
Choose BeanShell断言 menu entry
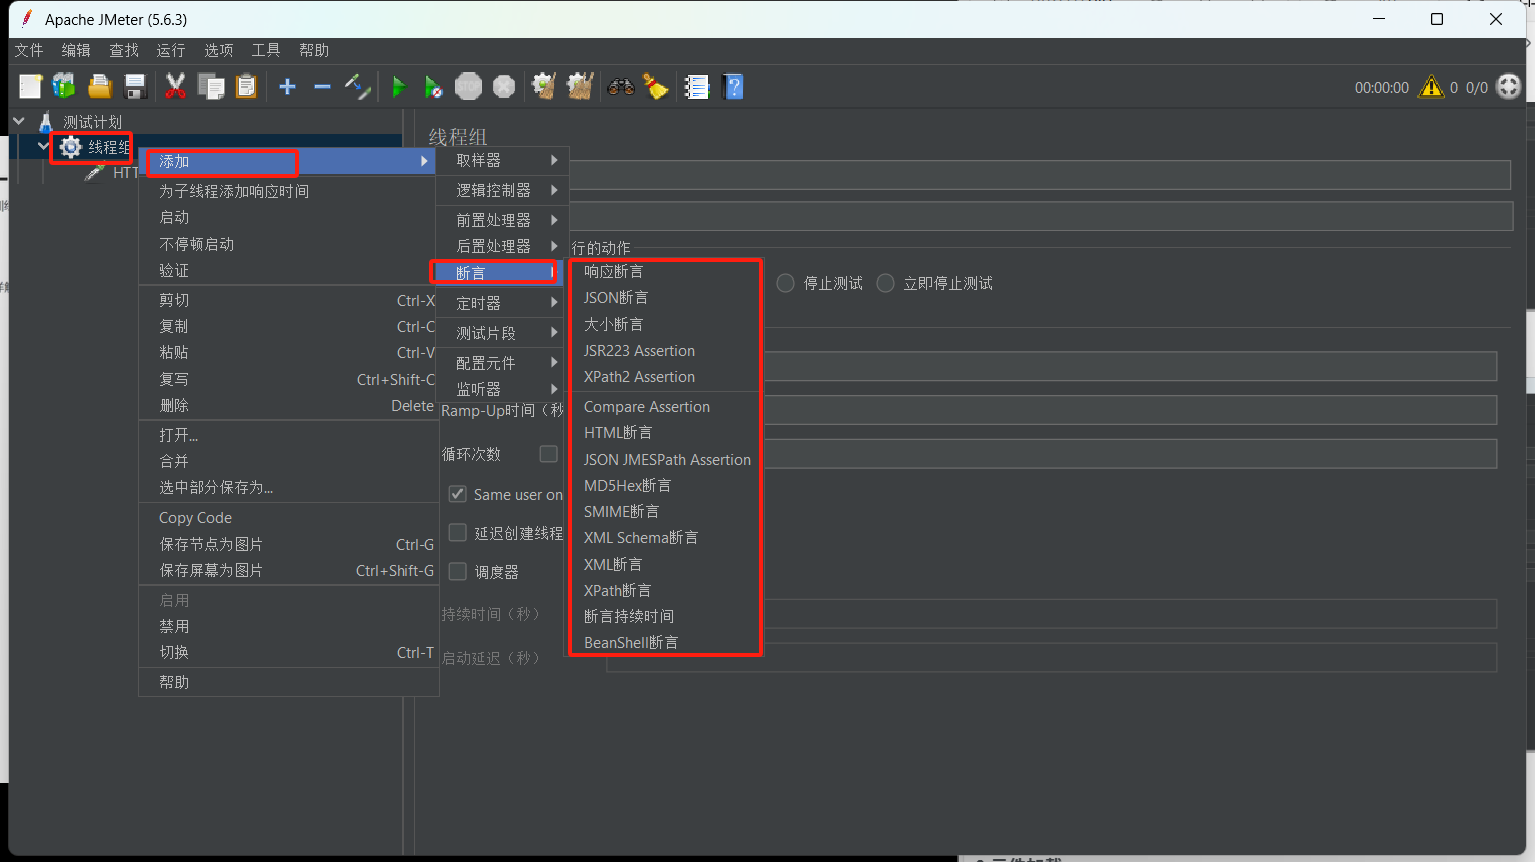[x=665, y=643]
